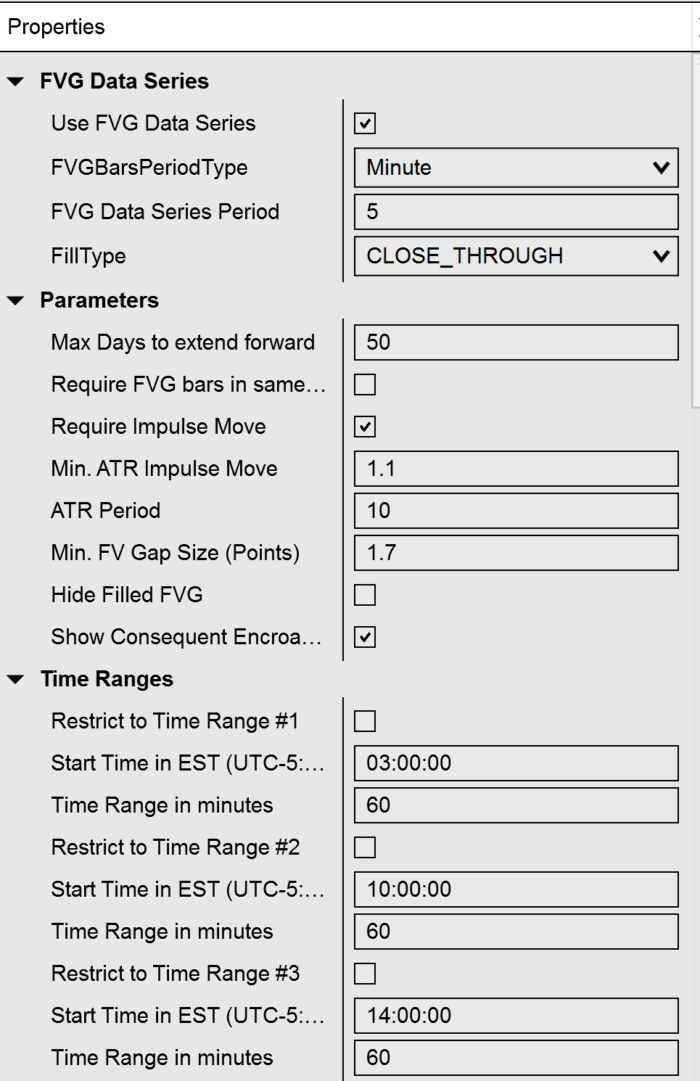Open the FillType dropdown showing CLOSE_THROUGH

[516, 256]
